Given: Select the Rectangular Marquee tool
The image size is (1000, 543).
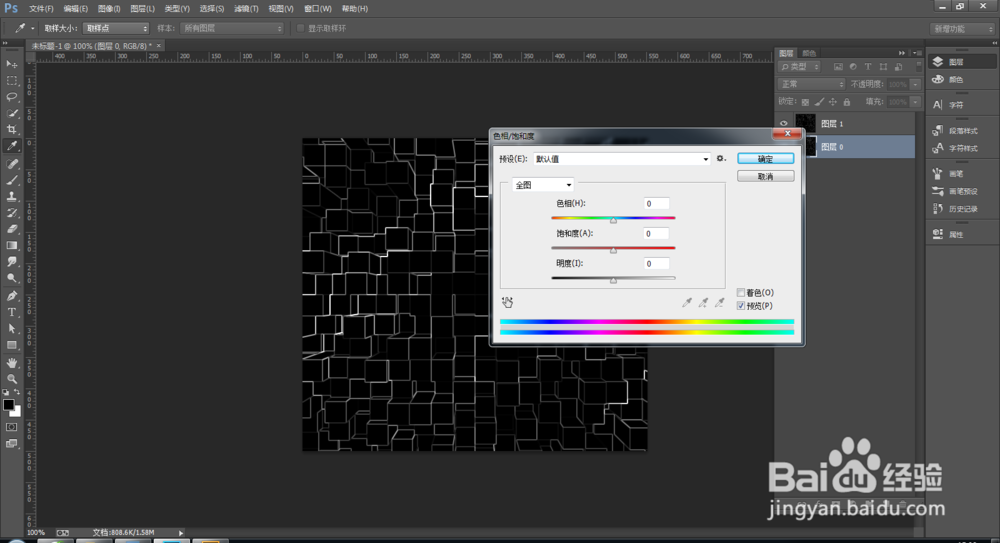Looking at the screenshot, I should [x=11, y=80].
